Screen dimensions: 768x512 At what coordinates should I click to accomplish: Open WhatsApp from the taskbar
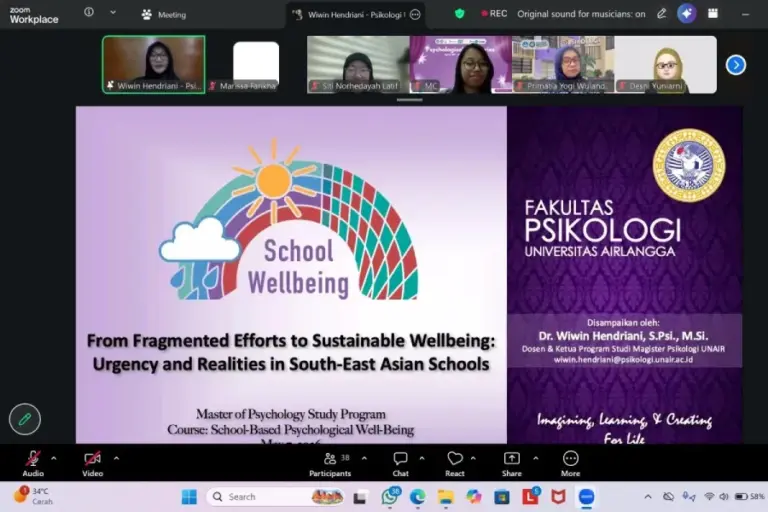390,497
